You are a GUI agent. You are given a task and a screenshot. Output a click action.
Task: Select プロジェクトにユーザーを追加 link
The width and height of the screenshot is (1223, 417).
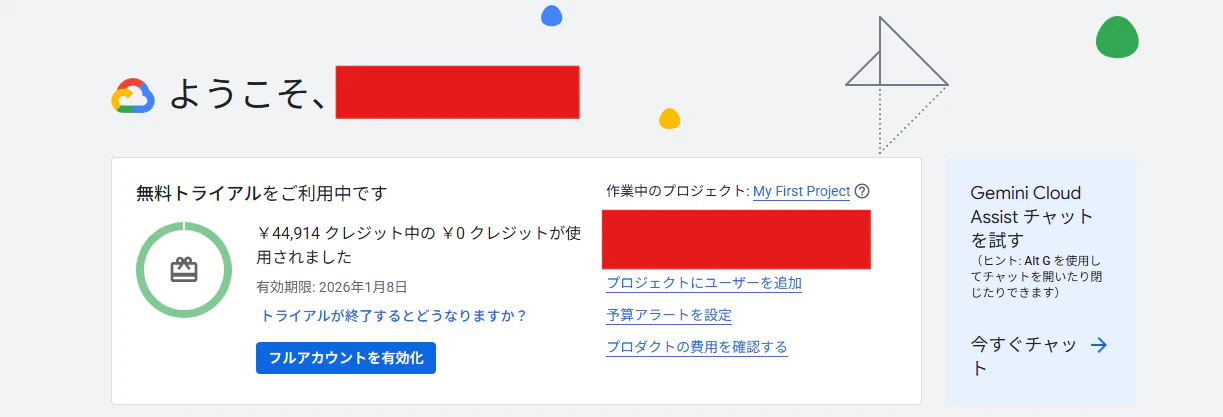[704, 283]
